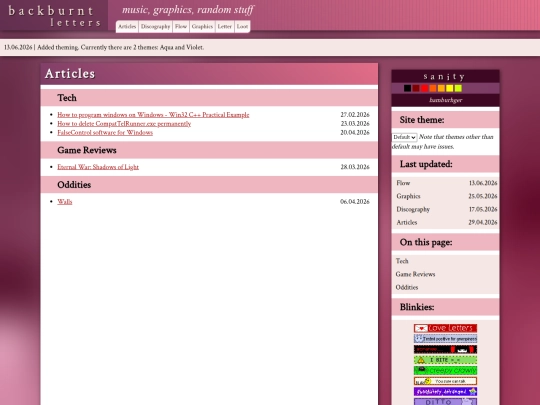Viewport: 540px width, 405px height.
Task: Select the Loot tab
Action: pyautogui.click(x=242, y=27)
